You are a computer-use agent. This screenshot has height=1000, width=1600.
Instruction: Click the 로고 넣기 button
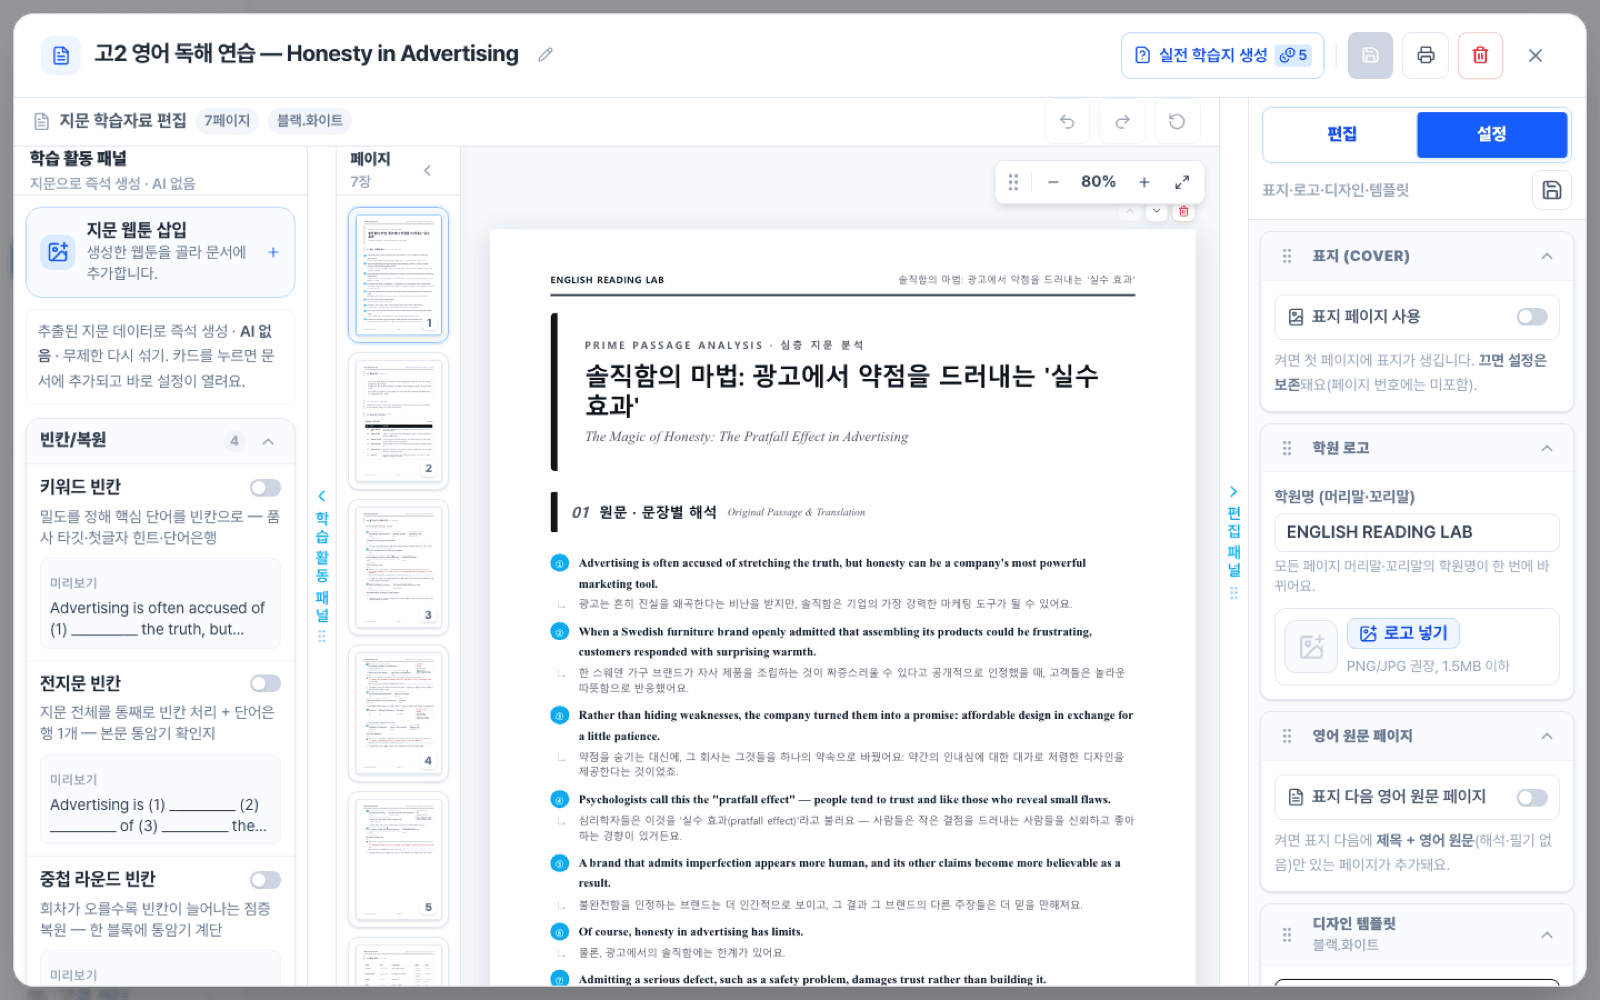point(1403,633)
